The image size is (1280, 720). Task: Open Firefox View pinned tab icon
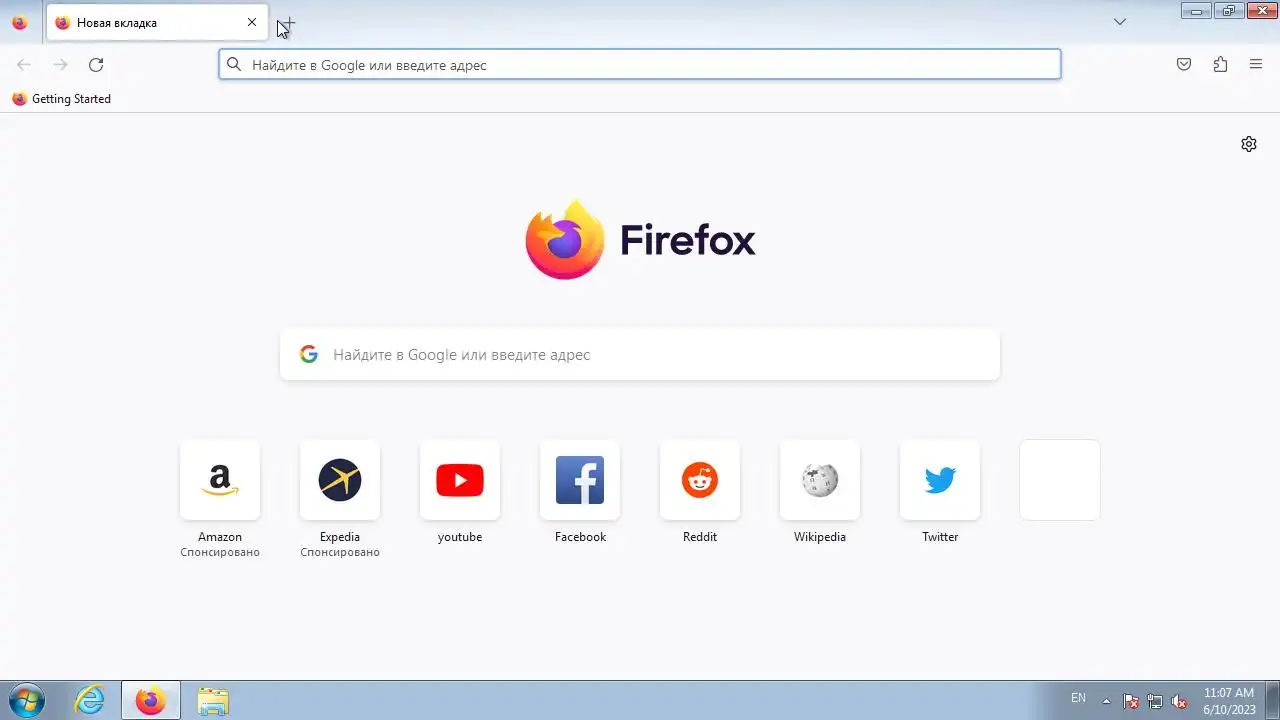pos(20,22)
